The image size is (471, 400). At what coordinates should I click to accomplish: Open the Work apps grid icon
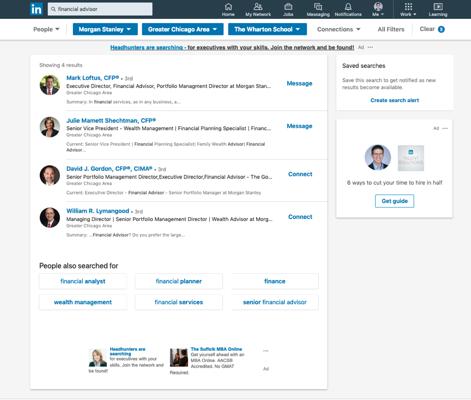408,7
